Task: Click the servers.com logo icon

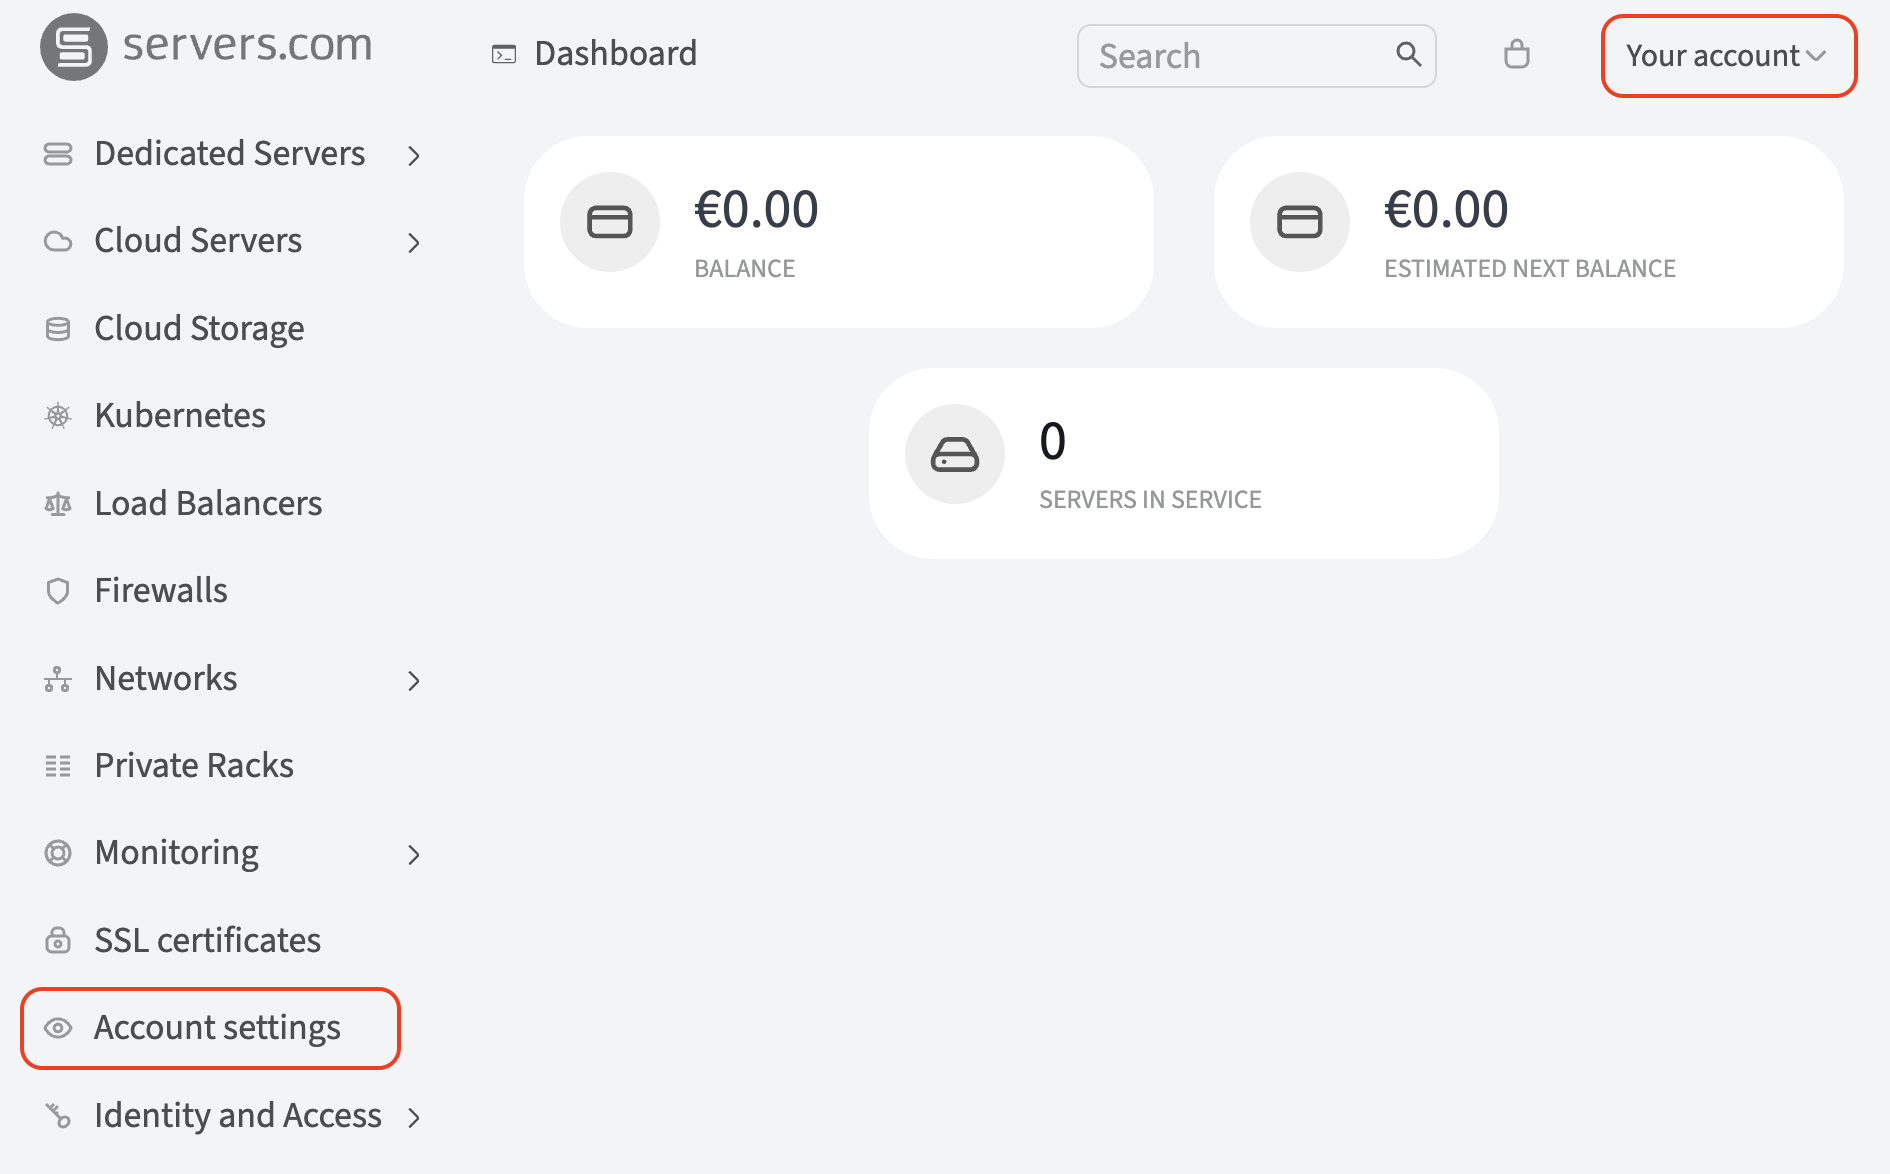Action: 74,47
